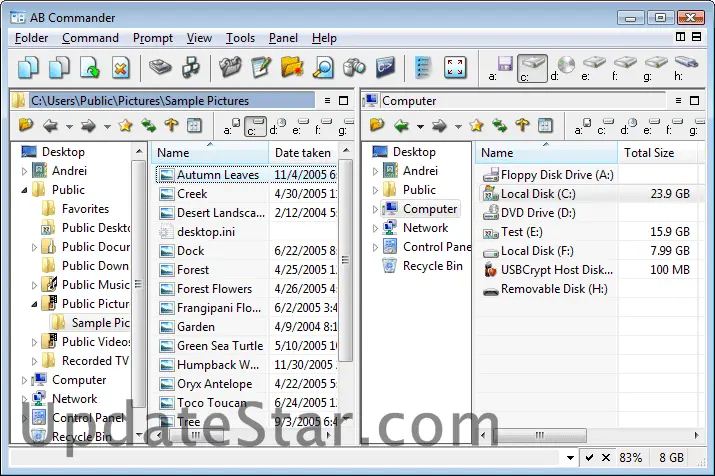Click the right panel green Back arrow
The height and width of the screenshot is (476, 715).
401,125
